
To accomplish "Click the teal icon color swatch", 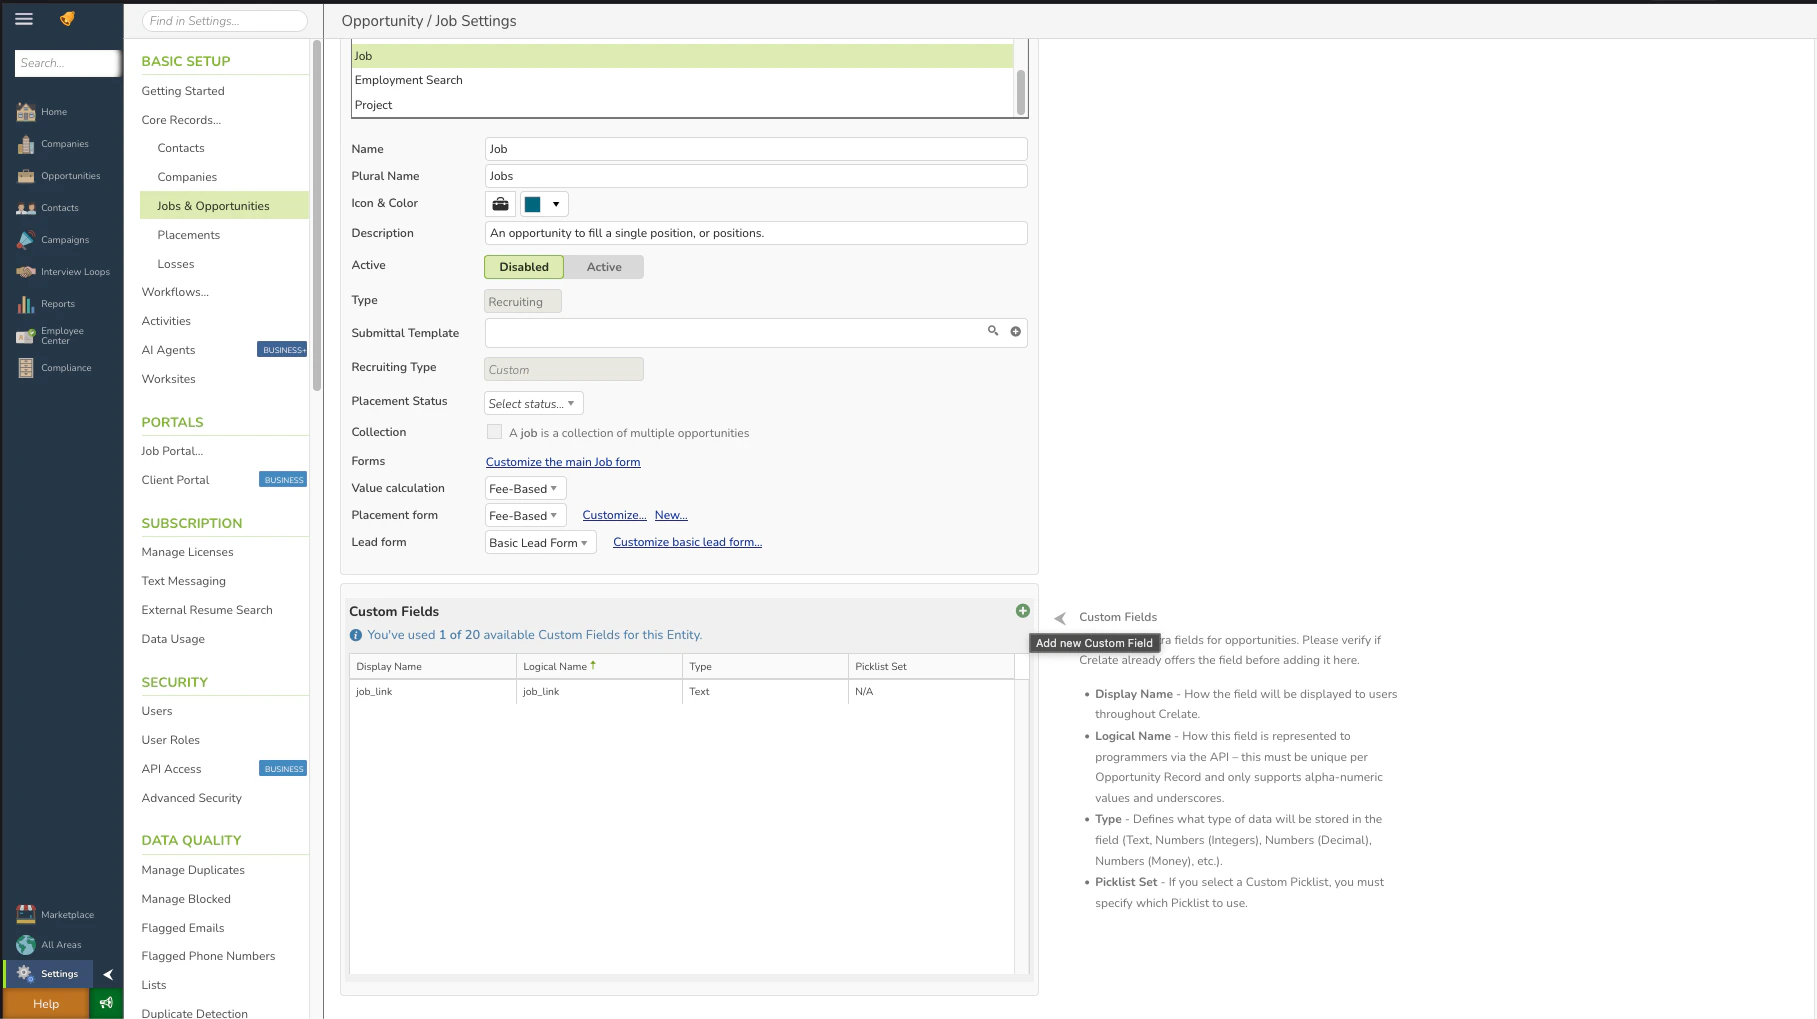I will pyautogui.click(x=532, y=203).
